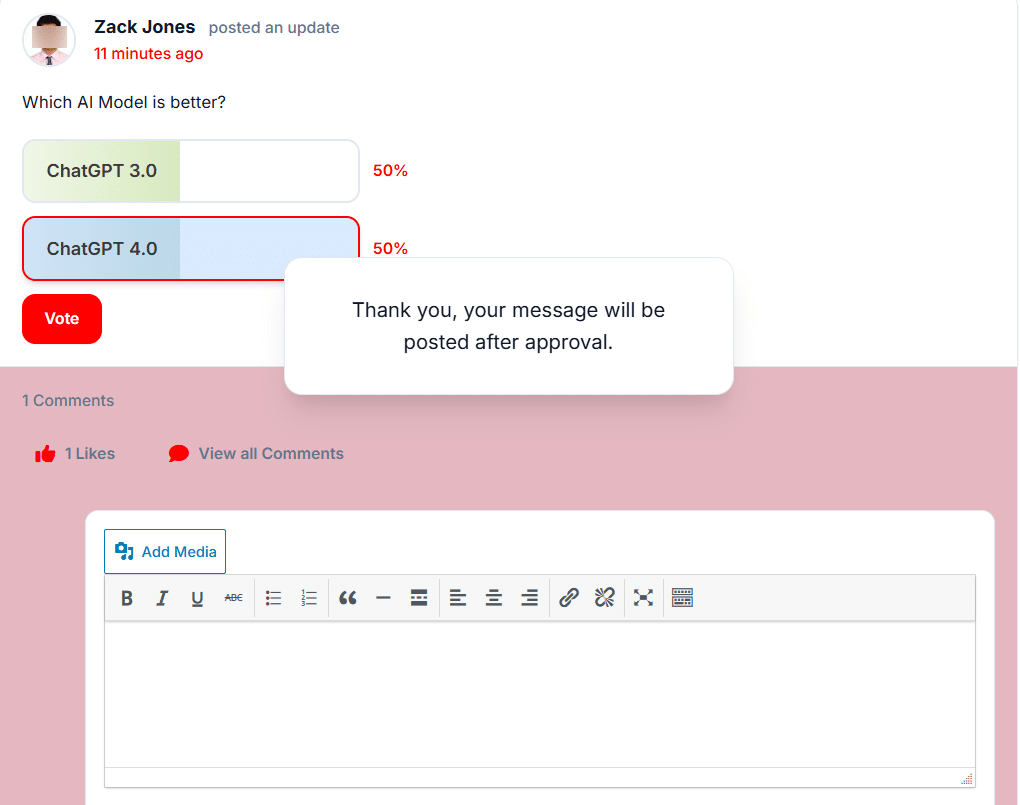The image size is (1020, 805).
Task: Submit the poll with the Vote button
Action: [x=62, y=319]
